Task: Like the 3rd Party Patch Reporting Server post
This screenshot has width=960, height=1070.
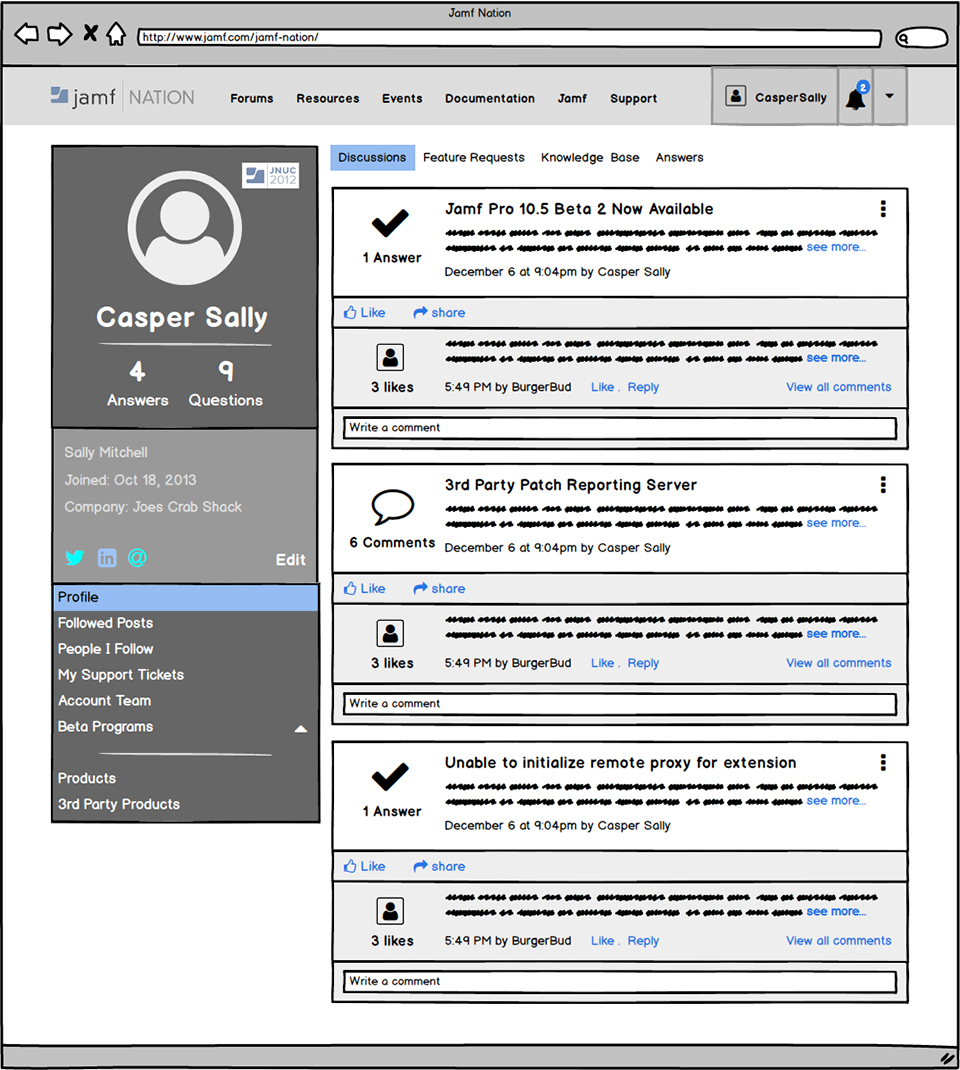Action: click(364, 589)
